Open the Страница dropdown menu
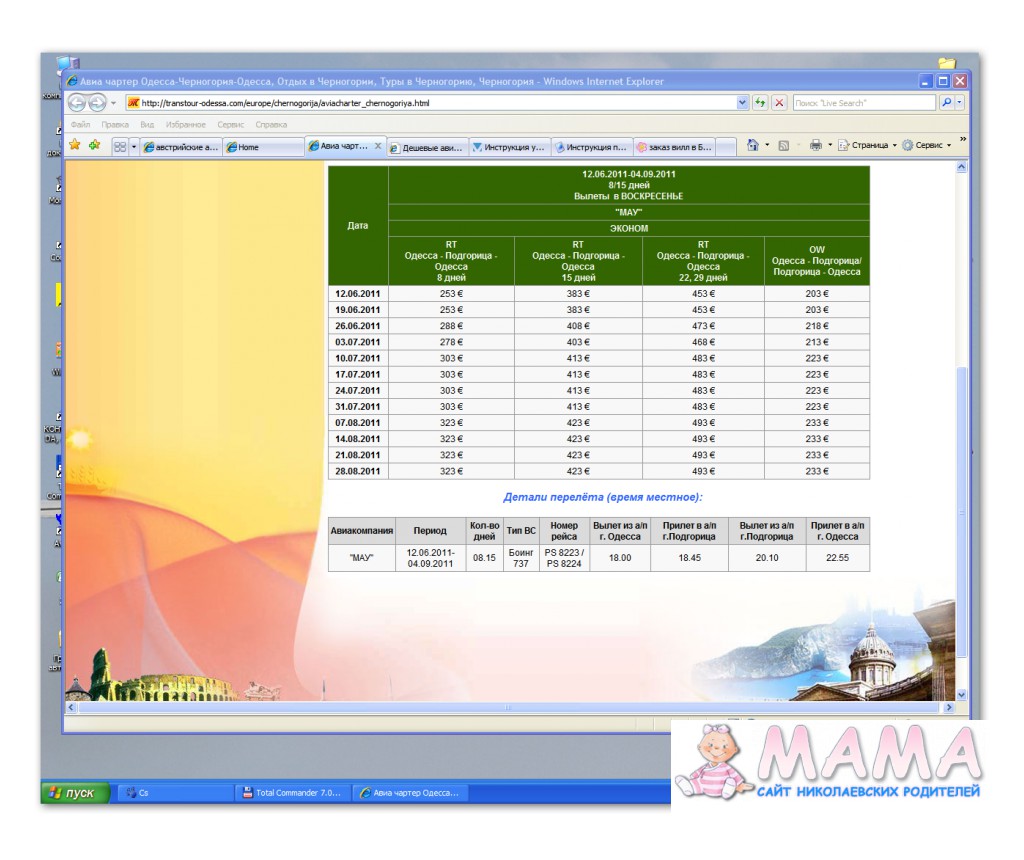1024x860 pixels. (x=869, y=146)
